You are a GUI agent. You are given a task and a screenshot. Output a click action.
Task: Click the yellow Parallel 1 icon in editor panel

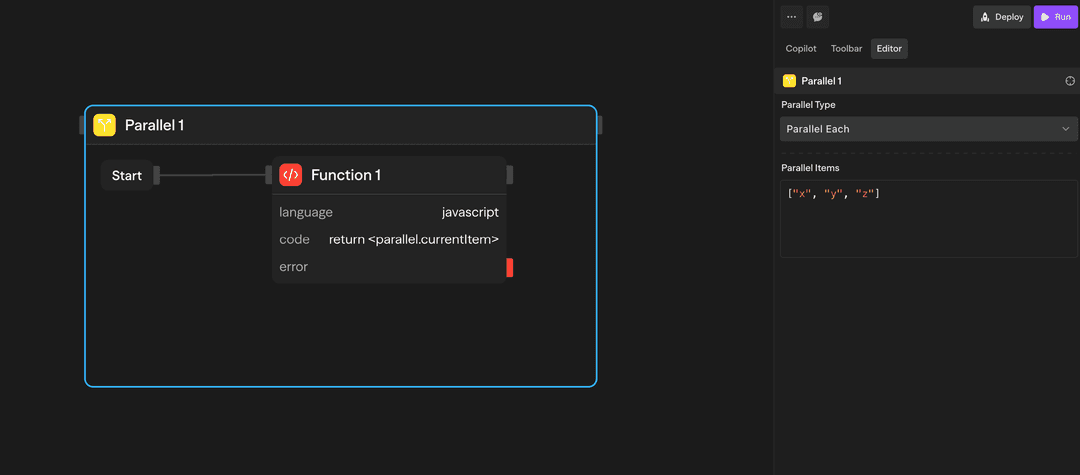point(789,81)
